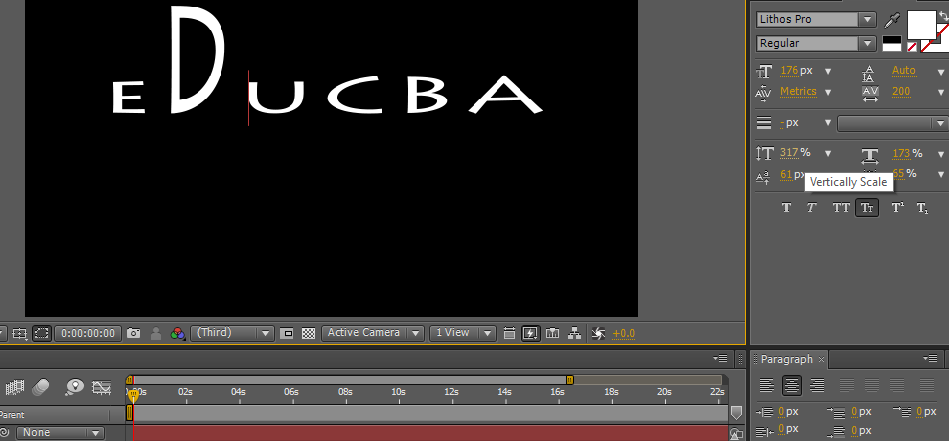The image size is (949, 441).
Task: Open the comp flowchart icon
Action: click(575, 333)
